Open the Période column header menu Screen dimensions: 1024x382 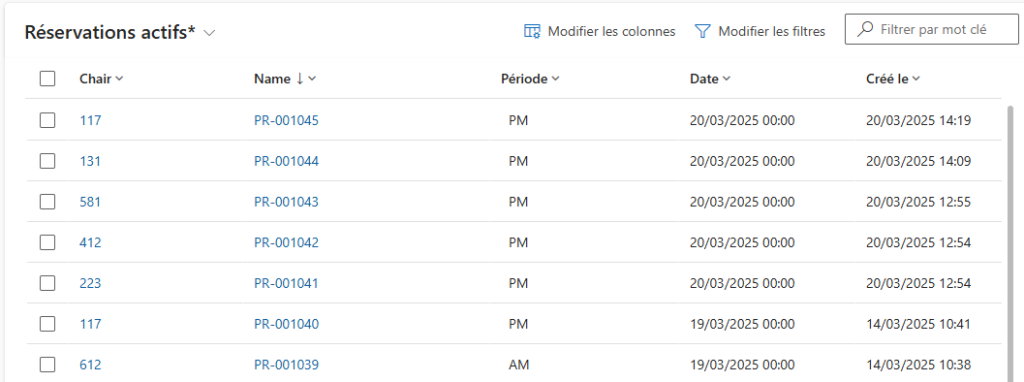(530, 79)
